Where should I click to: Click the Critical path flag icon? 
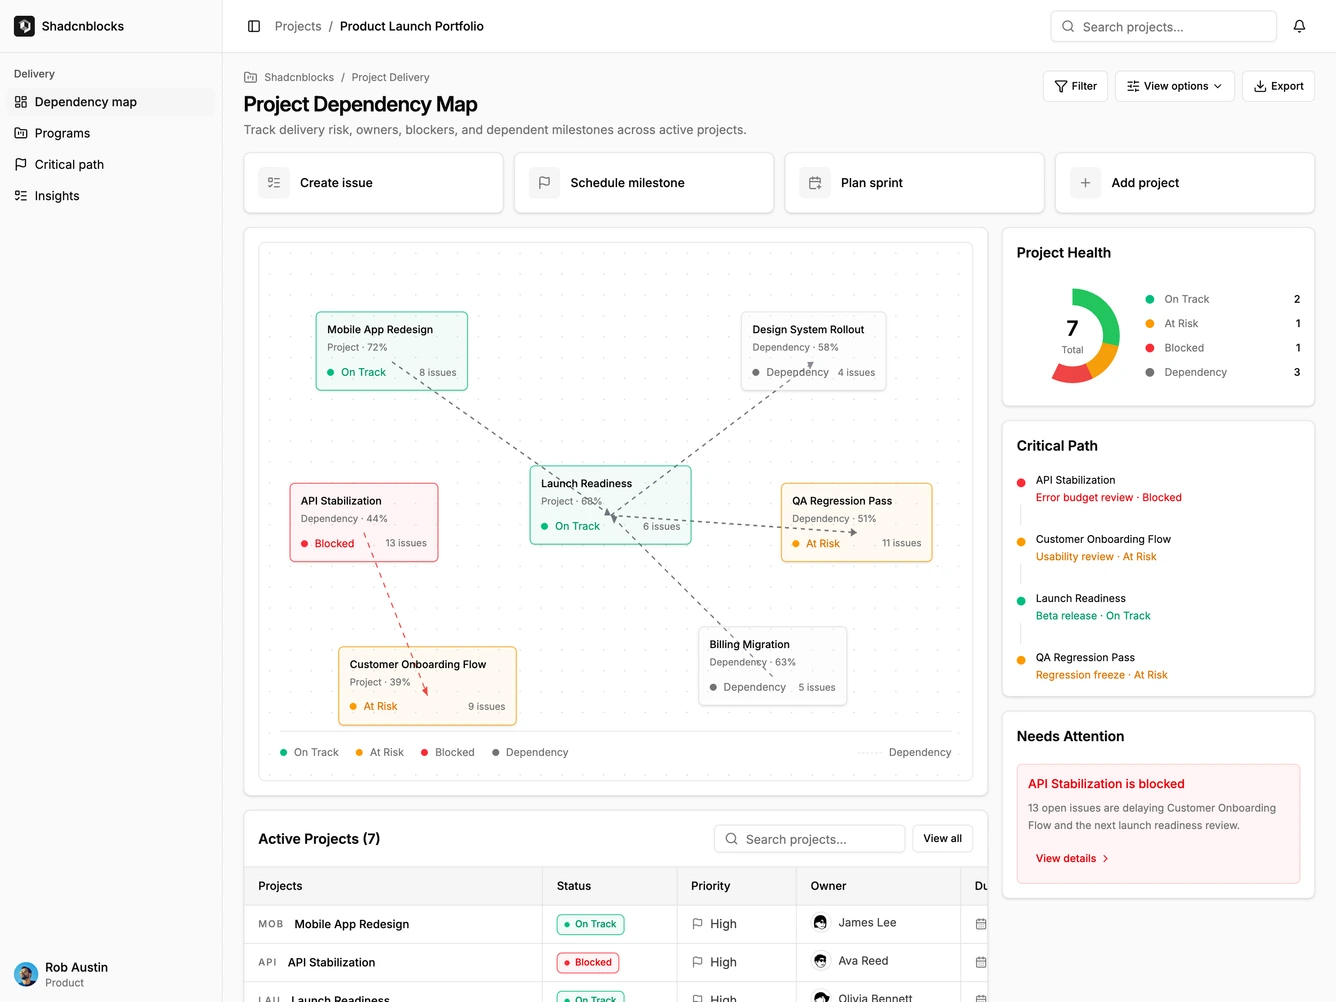pos(21,164)
